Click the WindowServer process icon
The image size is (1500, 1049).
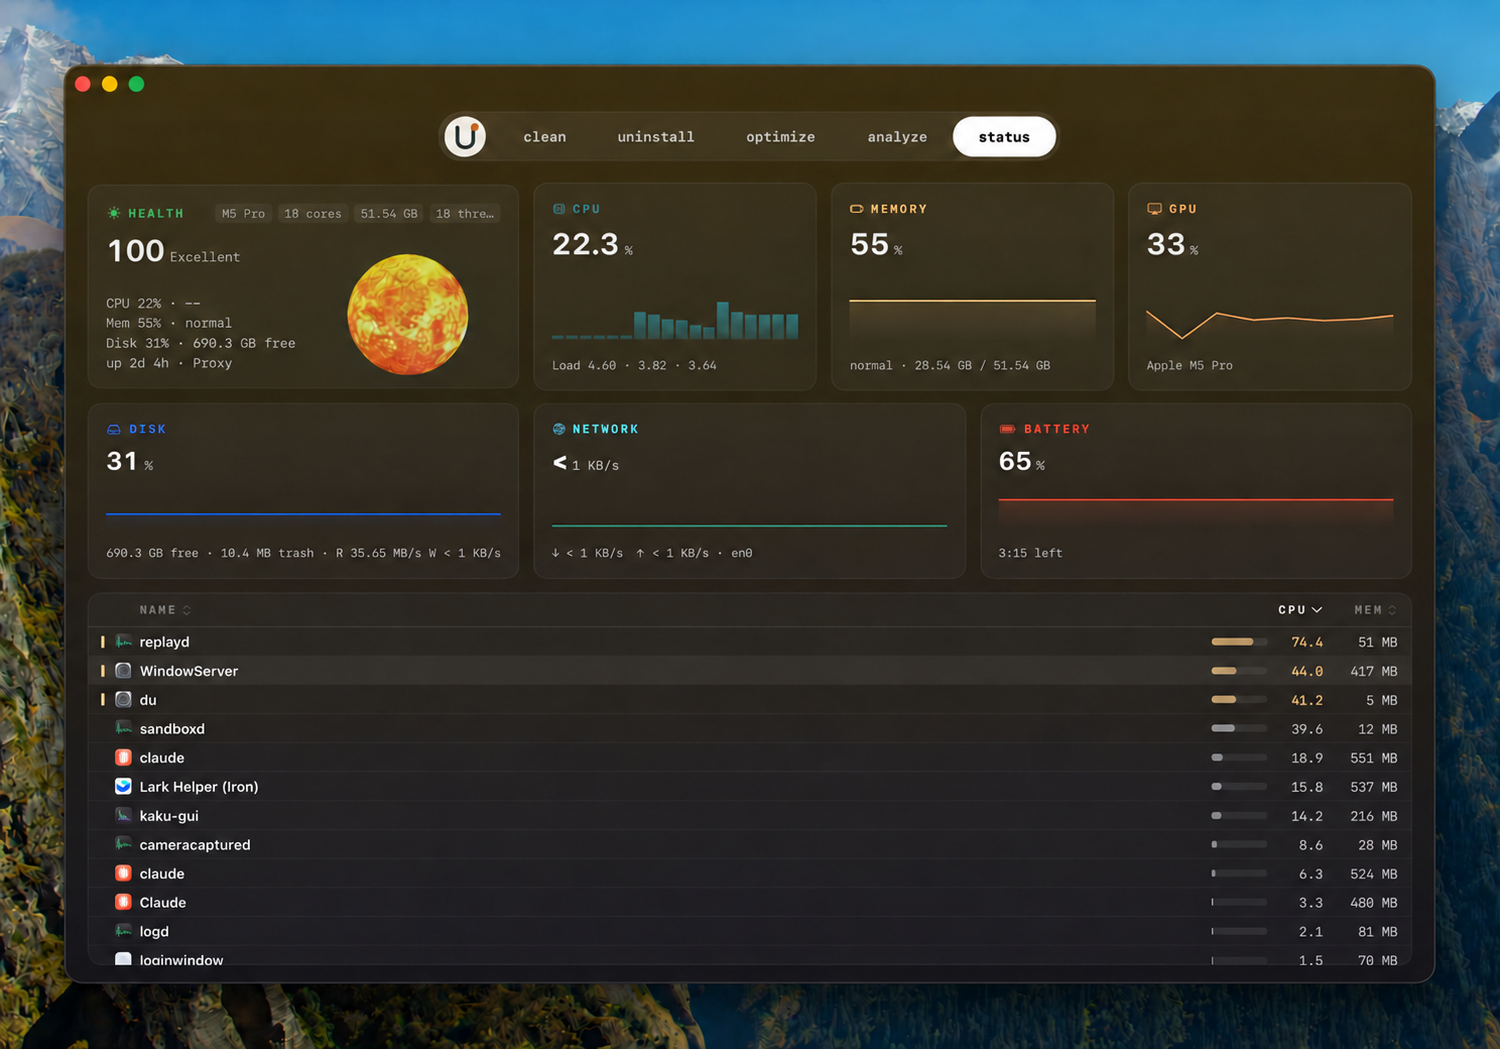tap(123, 671)
